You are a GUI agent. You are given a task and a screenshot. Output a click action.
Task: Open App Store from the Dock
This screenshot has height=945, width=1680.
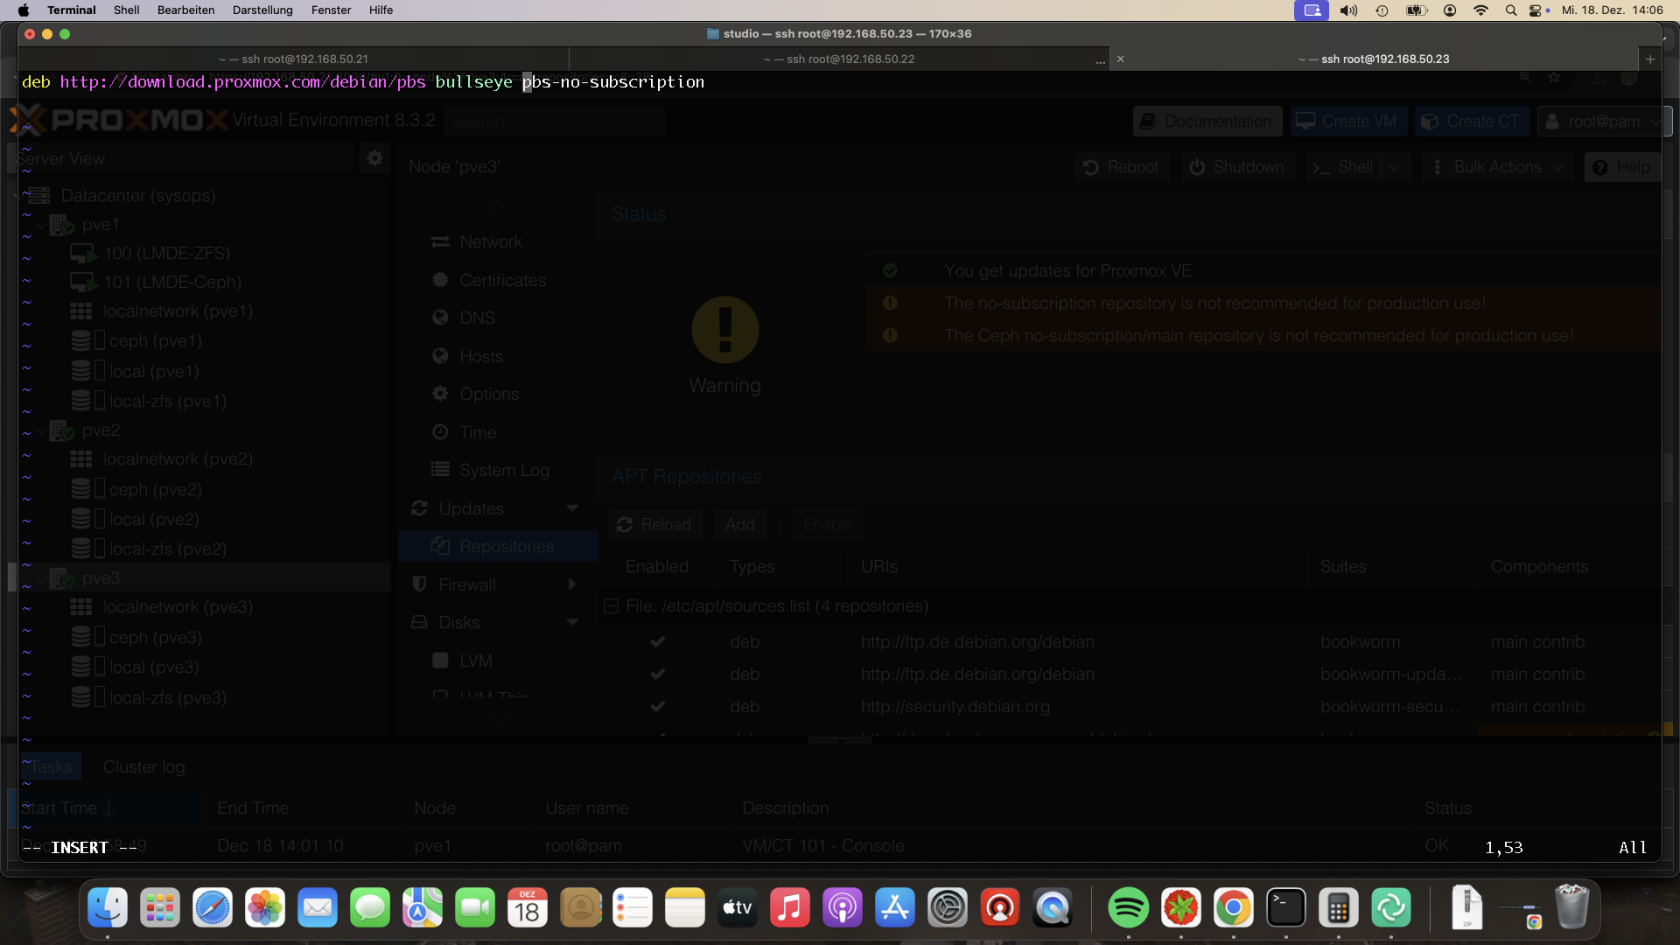895,908
